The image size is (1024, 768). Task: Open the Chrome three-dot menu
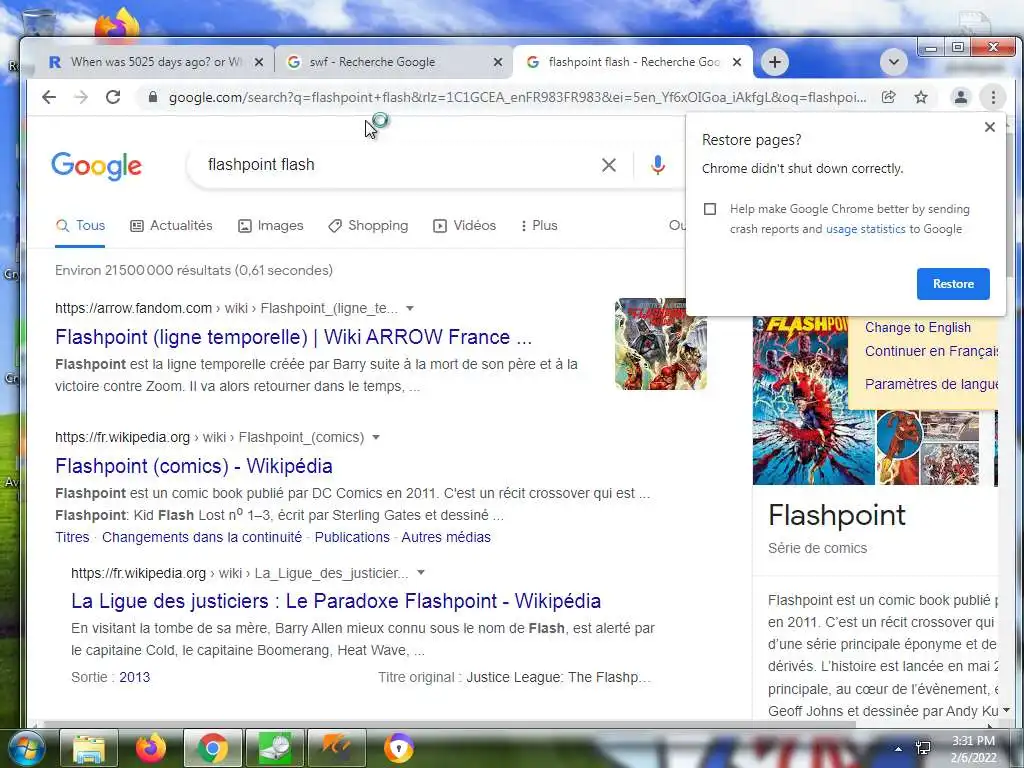pyautogui.click(x=993, y=97)
